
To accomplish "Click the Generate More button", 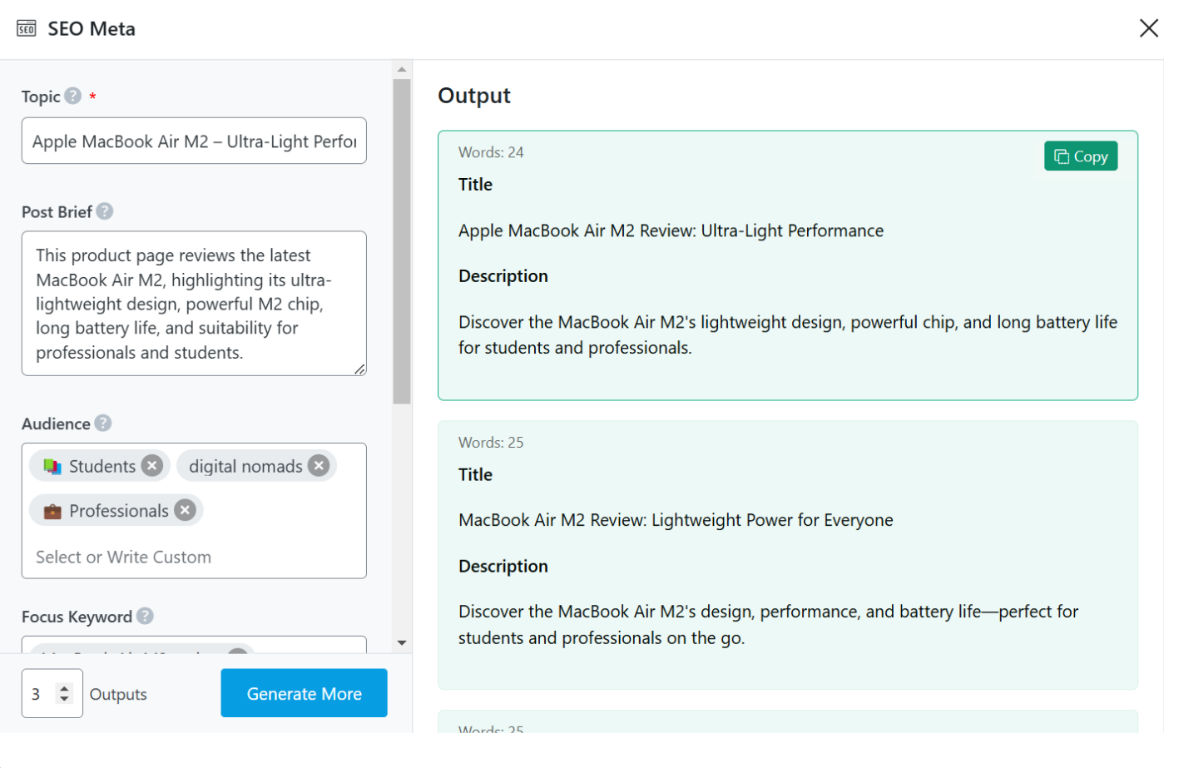I will tap(304, 694).
